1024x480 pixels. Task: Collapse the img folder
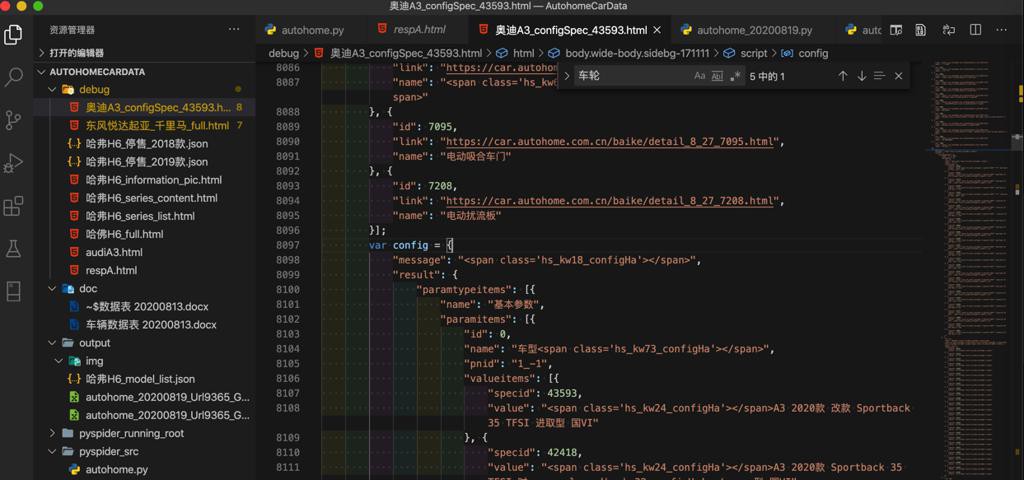(x=60, y=361)
